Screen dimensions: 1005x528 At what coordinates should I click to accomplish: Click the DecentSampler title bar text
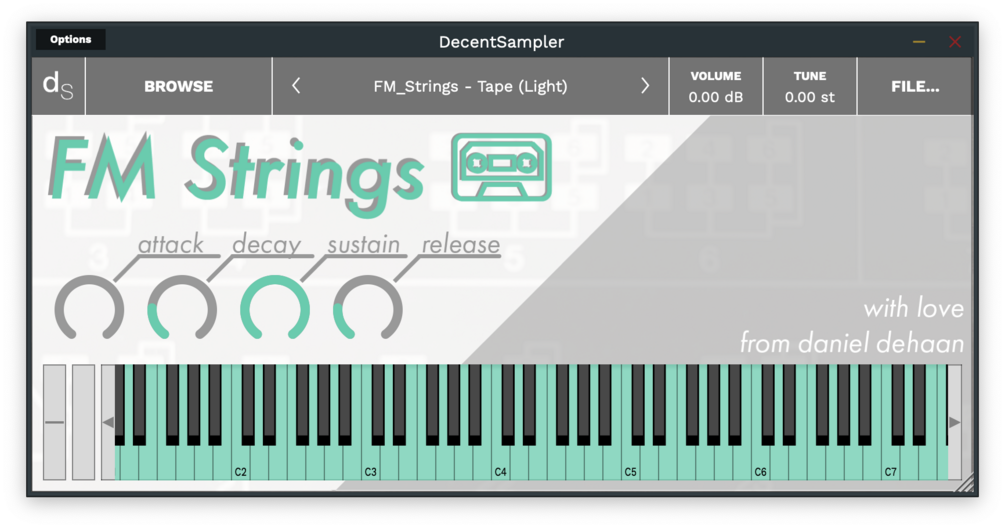[501, 42]
